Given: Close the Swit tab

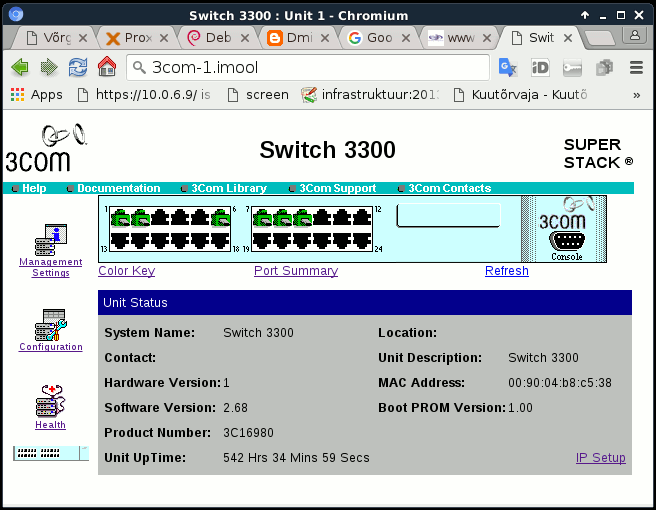Looking at the screenshot, I should click(568, 38).
